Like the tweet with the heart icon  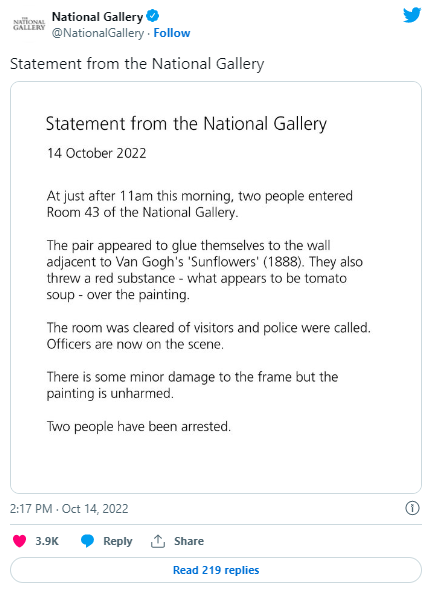[x=20, y=541]
